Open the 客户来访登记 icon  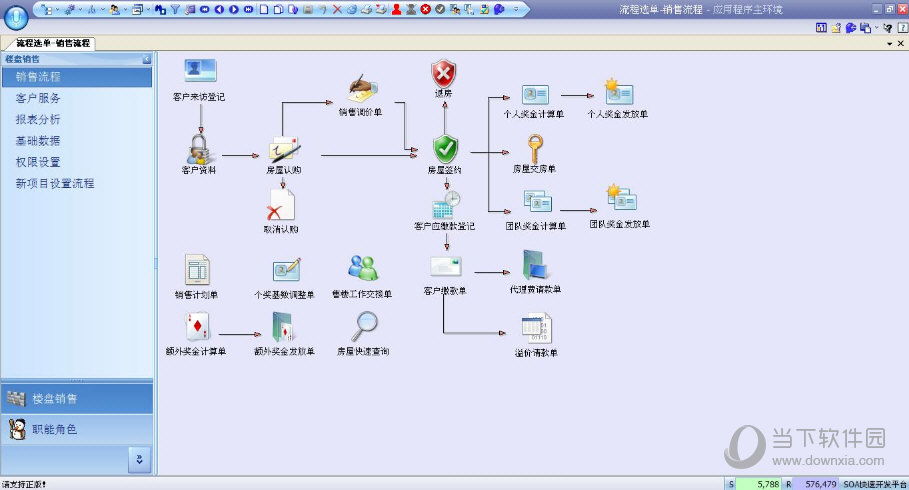click(200, 72)
